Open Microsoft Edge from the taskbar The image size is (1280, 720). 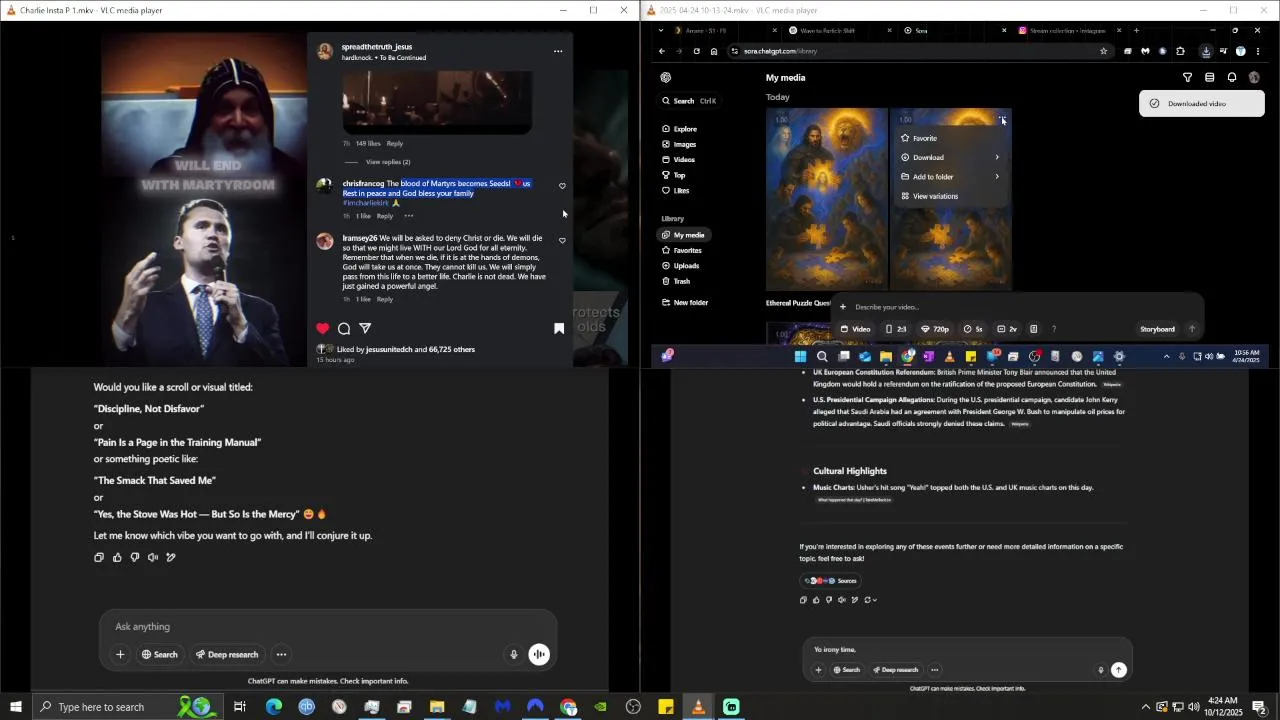tap(273, 707)
